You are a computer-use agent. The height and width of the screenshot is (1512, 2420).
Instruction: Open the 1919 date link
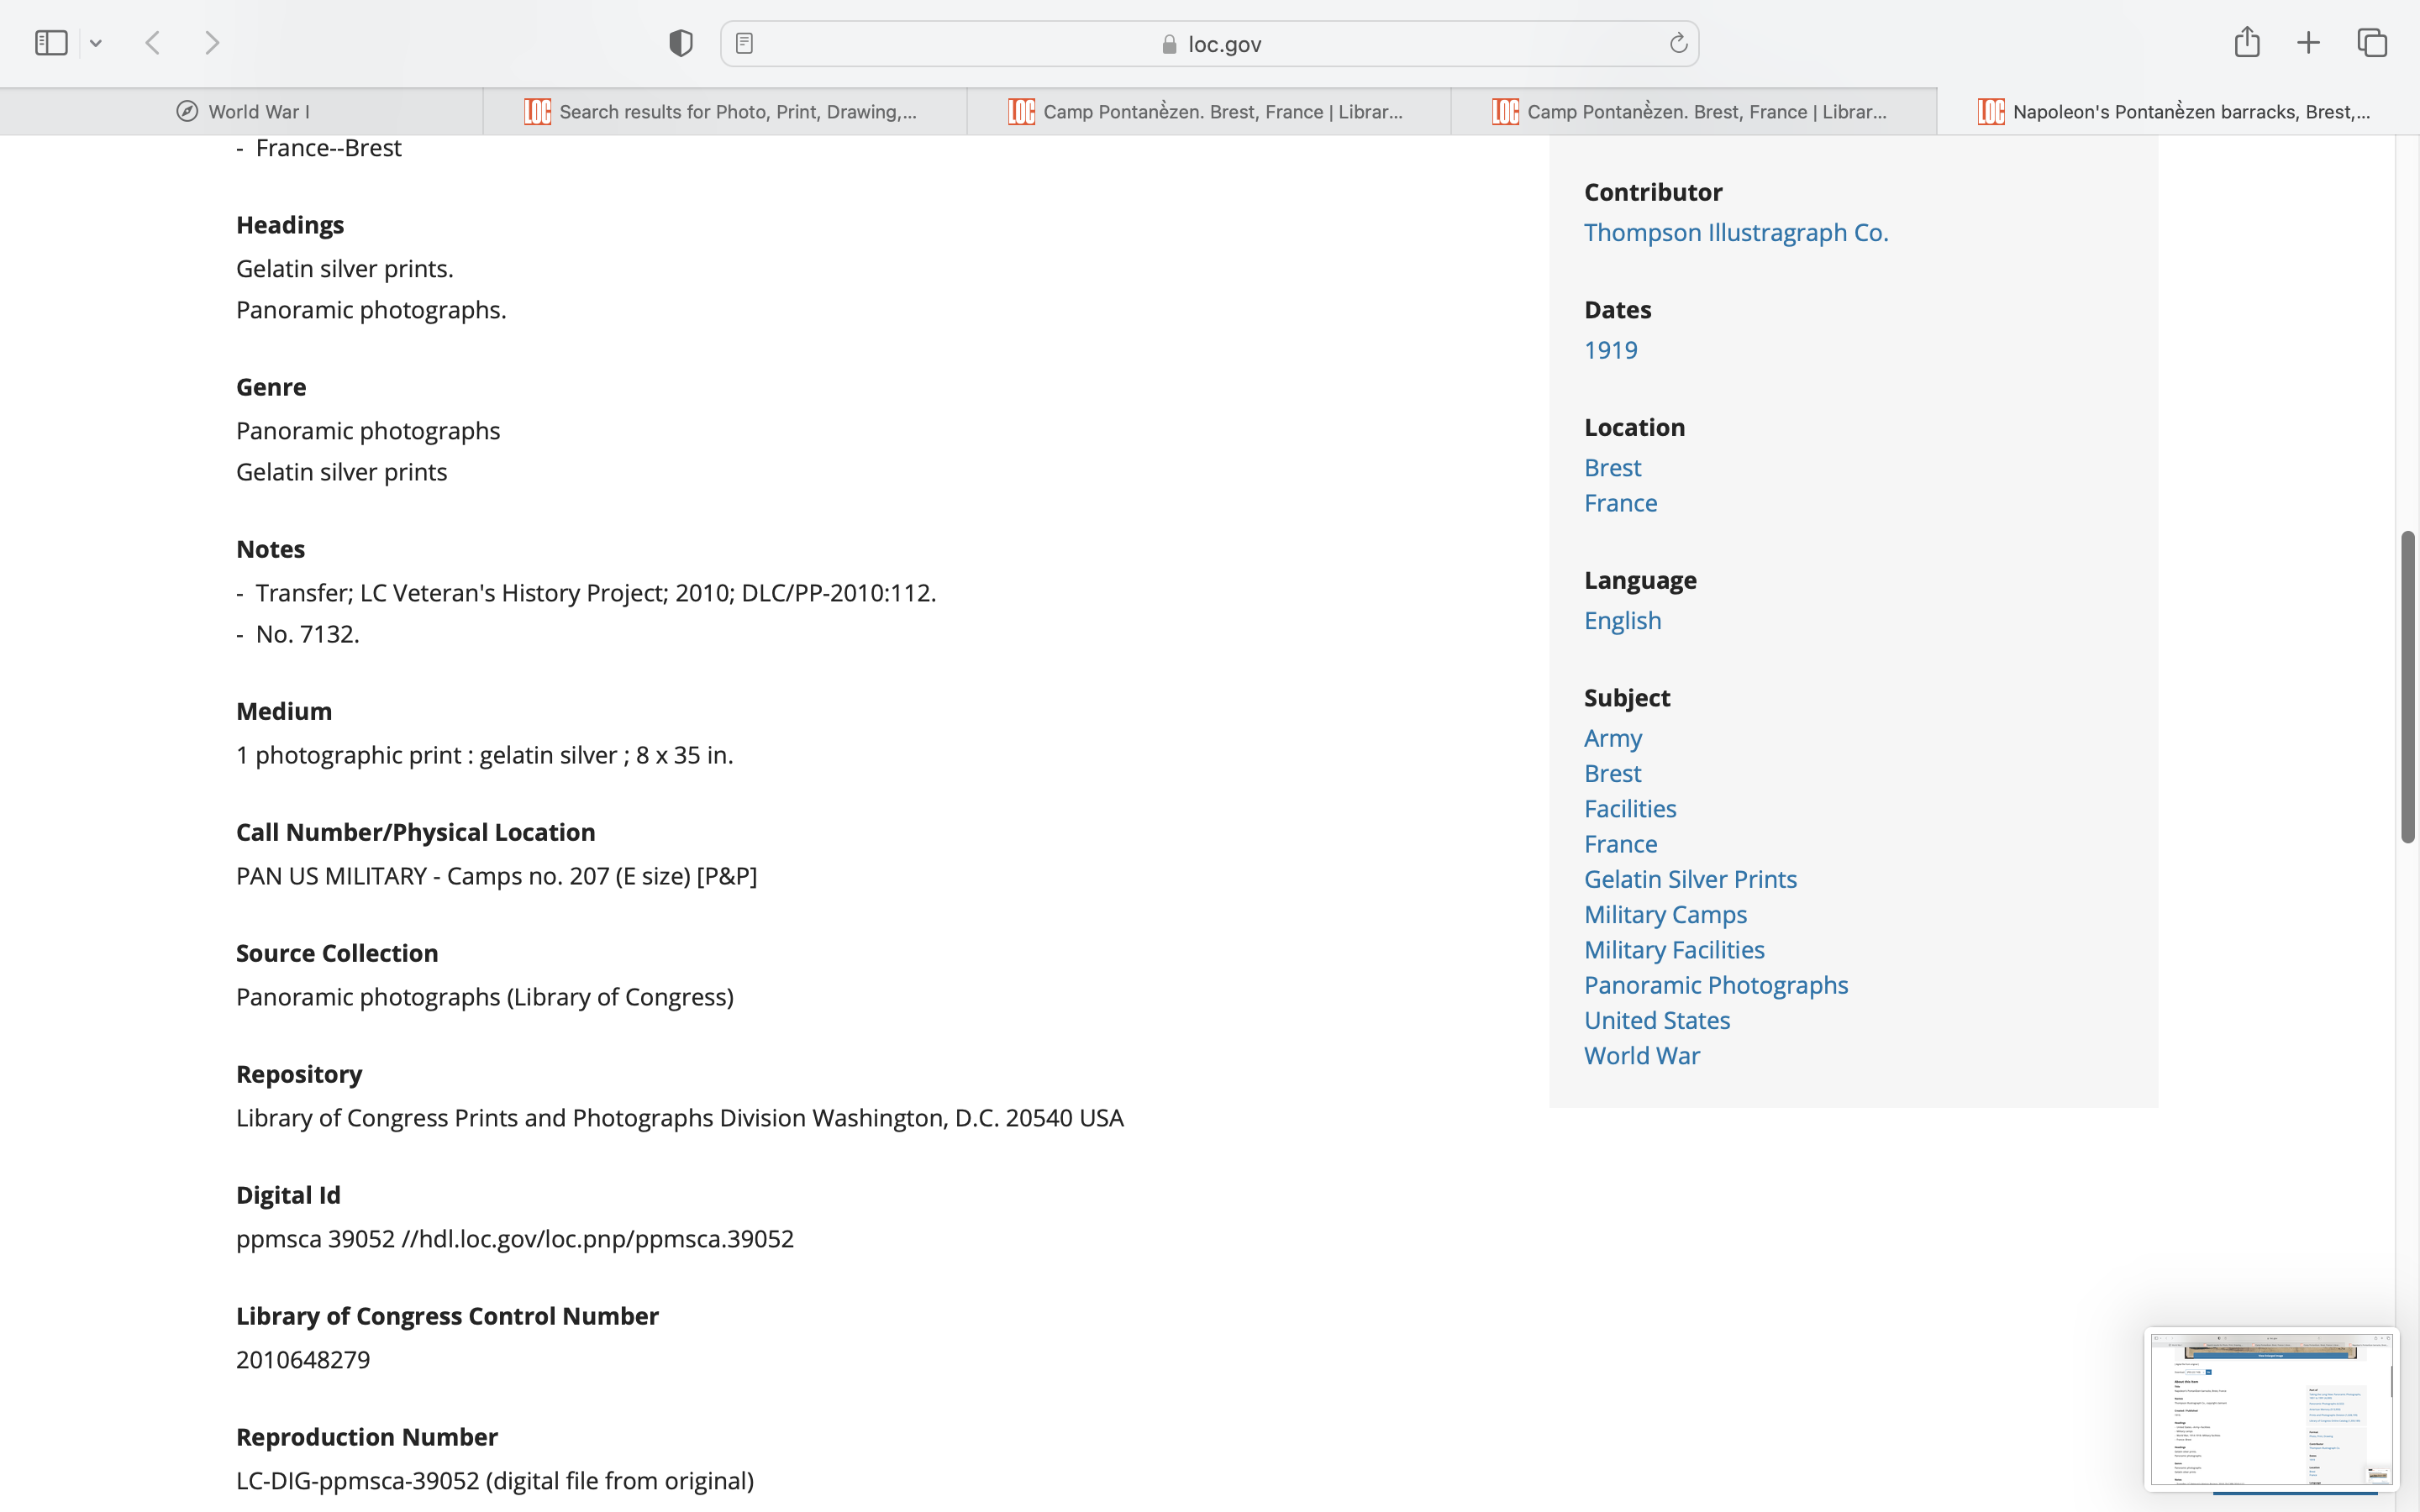coord(1610,350)
